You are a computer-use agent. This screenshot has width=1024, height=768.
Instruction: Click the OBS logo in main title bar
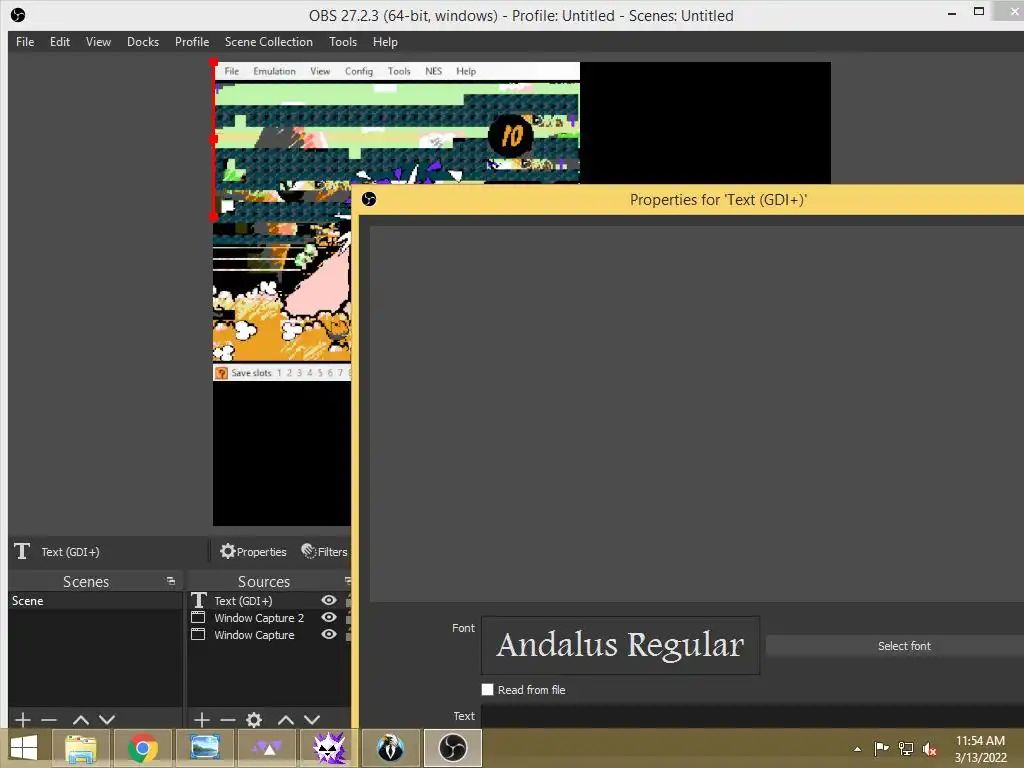click(18, 14)
